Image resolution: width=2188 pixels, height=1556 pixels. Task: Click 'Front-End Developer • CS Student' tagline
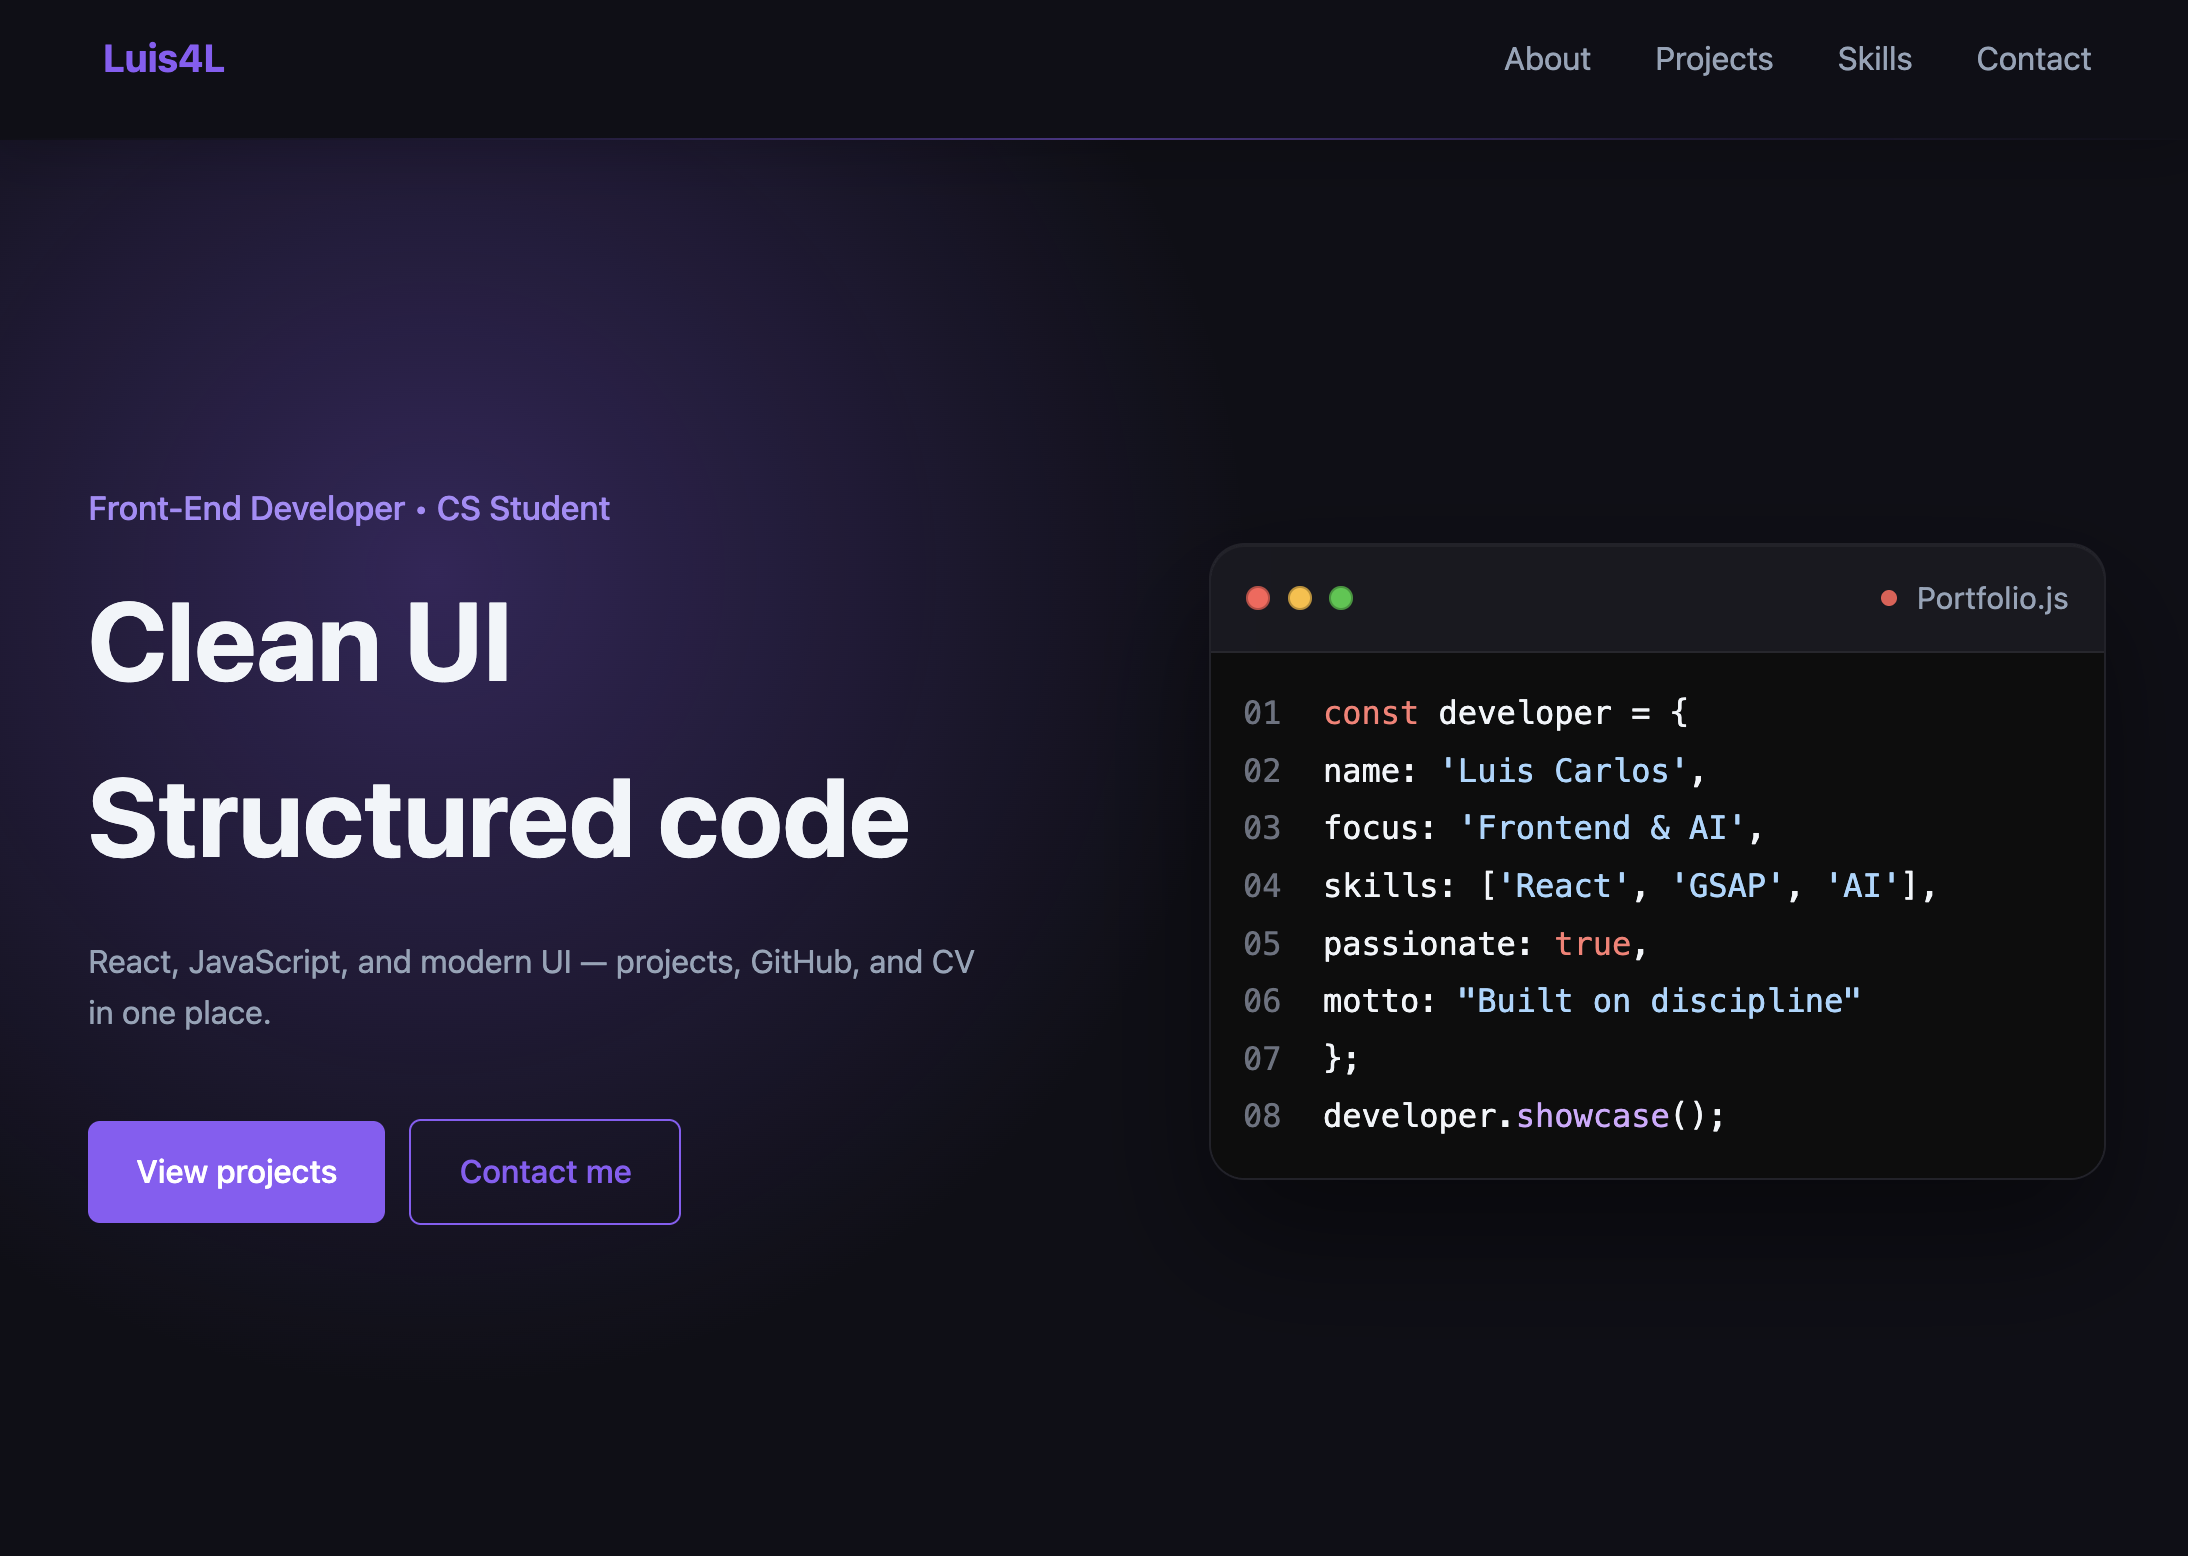349,509
